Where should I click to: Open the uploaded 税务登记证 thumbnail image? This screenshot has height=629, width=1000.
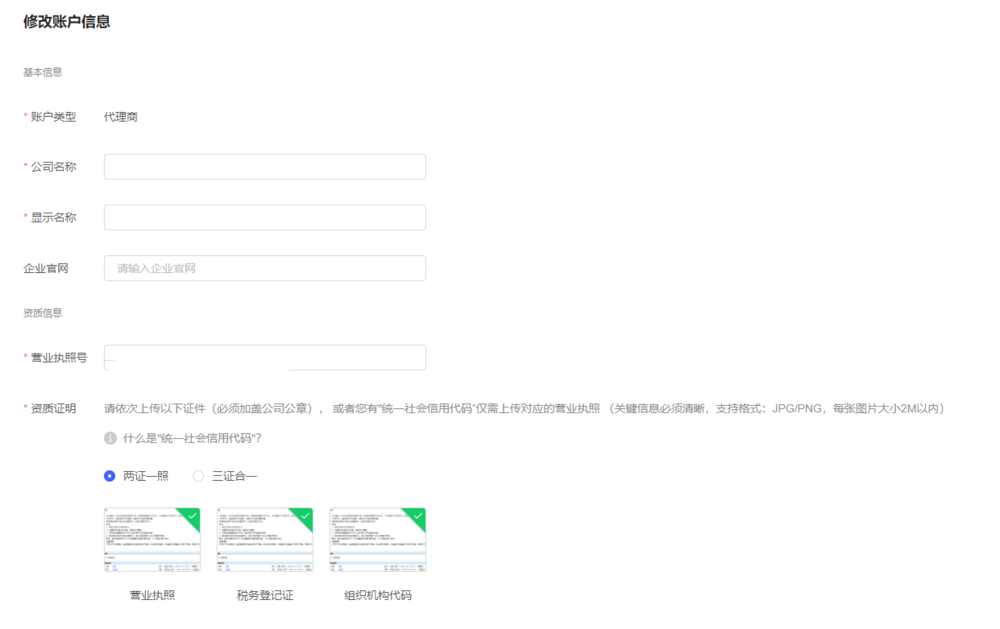[263, 542]
